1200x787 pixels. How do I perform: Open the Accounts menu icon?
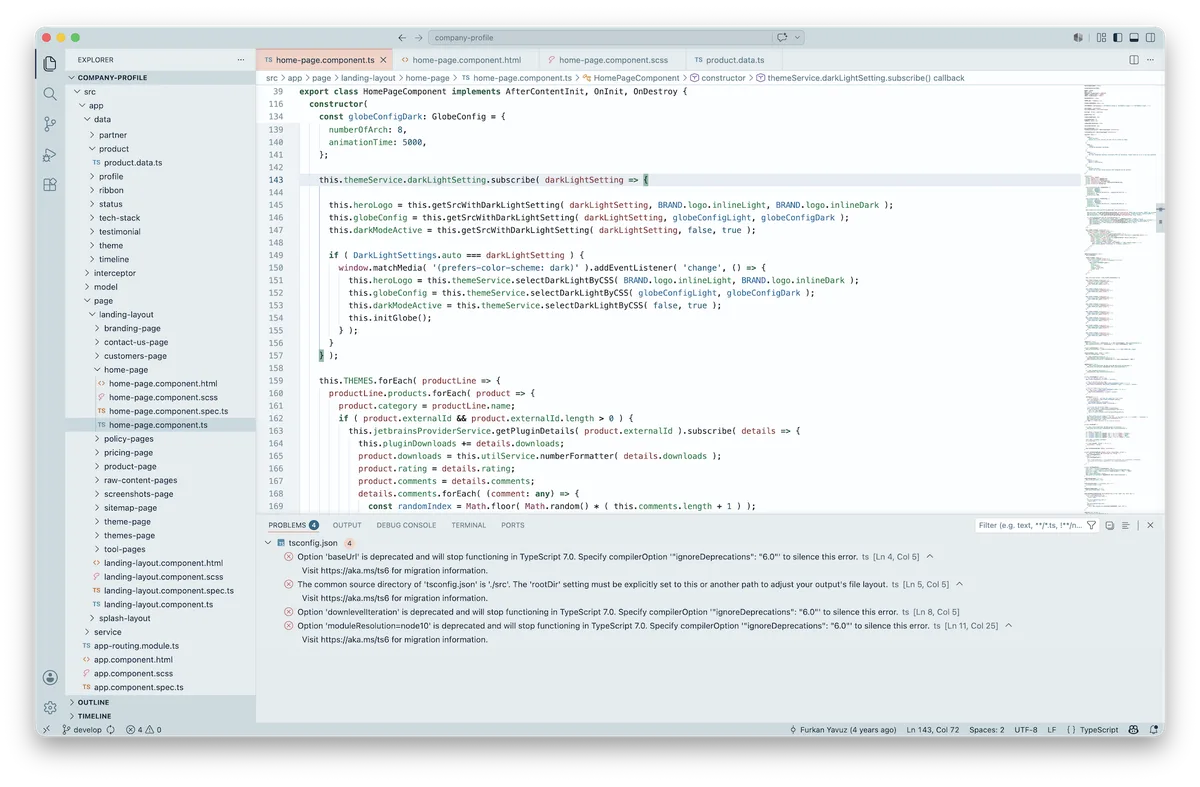click(x=50, y=677)
